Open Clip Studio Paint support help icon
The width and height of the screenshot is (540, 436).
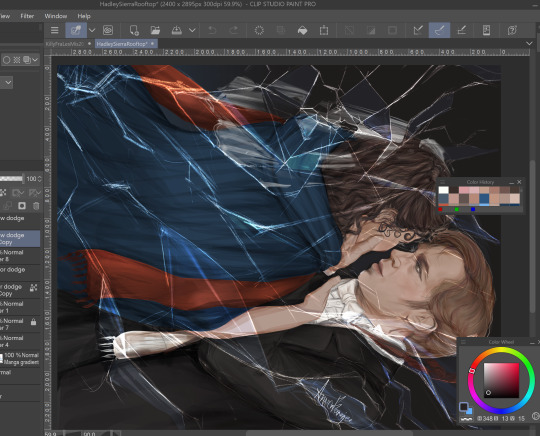pyautogui.click(x=512, y=30)
